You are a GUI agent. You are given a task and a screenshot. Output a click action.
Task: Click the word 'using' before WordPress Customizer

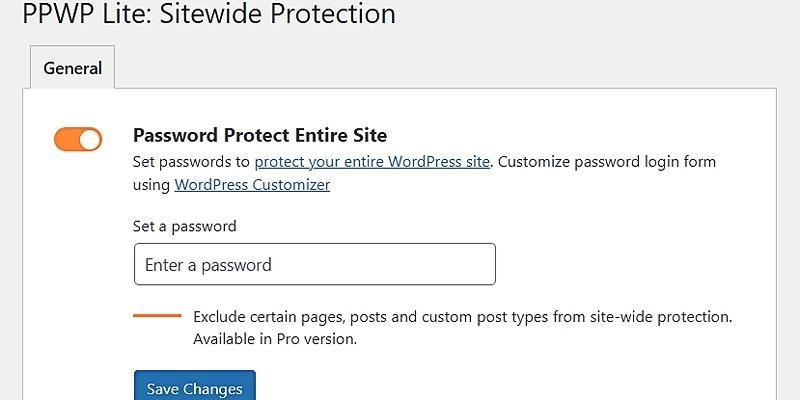[x=151, y=184]
